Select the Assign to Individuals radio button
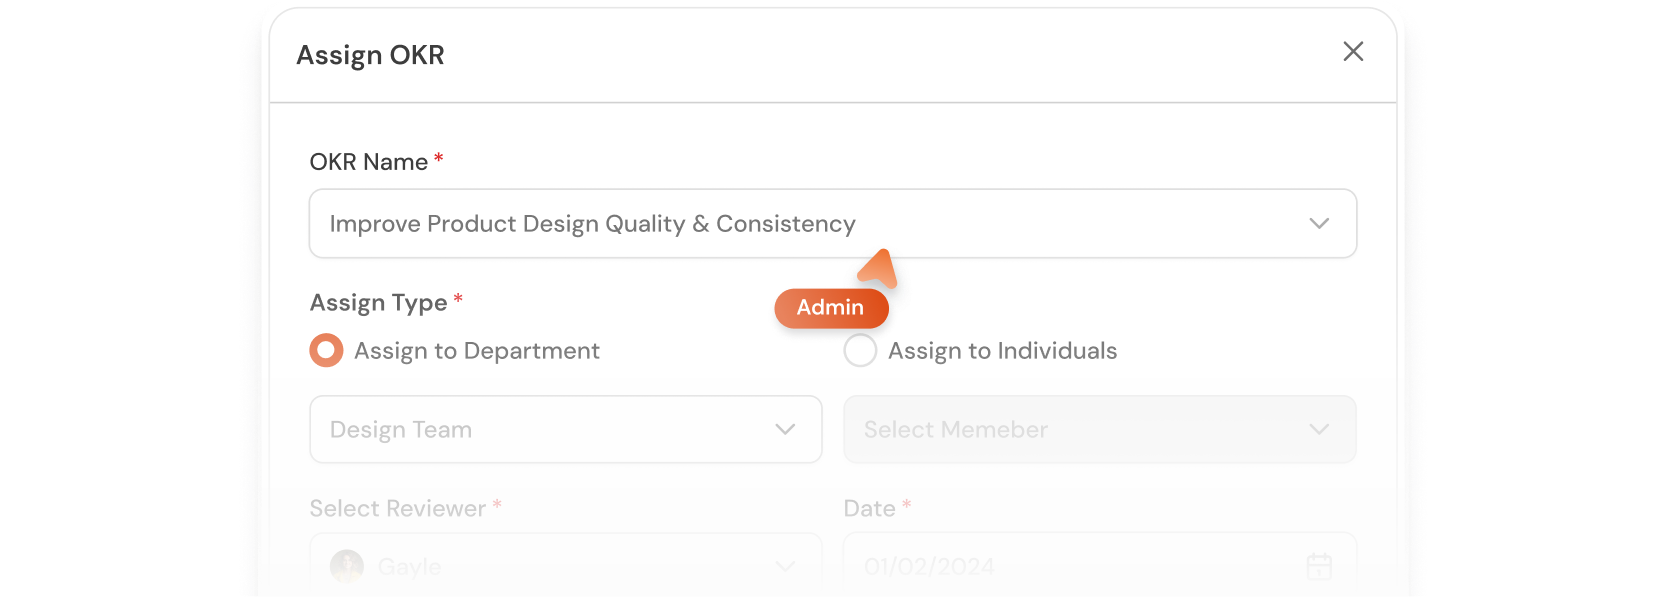Viewport: 1665px width, 597px height. (859, 350)
